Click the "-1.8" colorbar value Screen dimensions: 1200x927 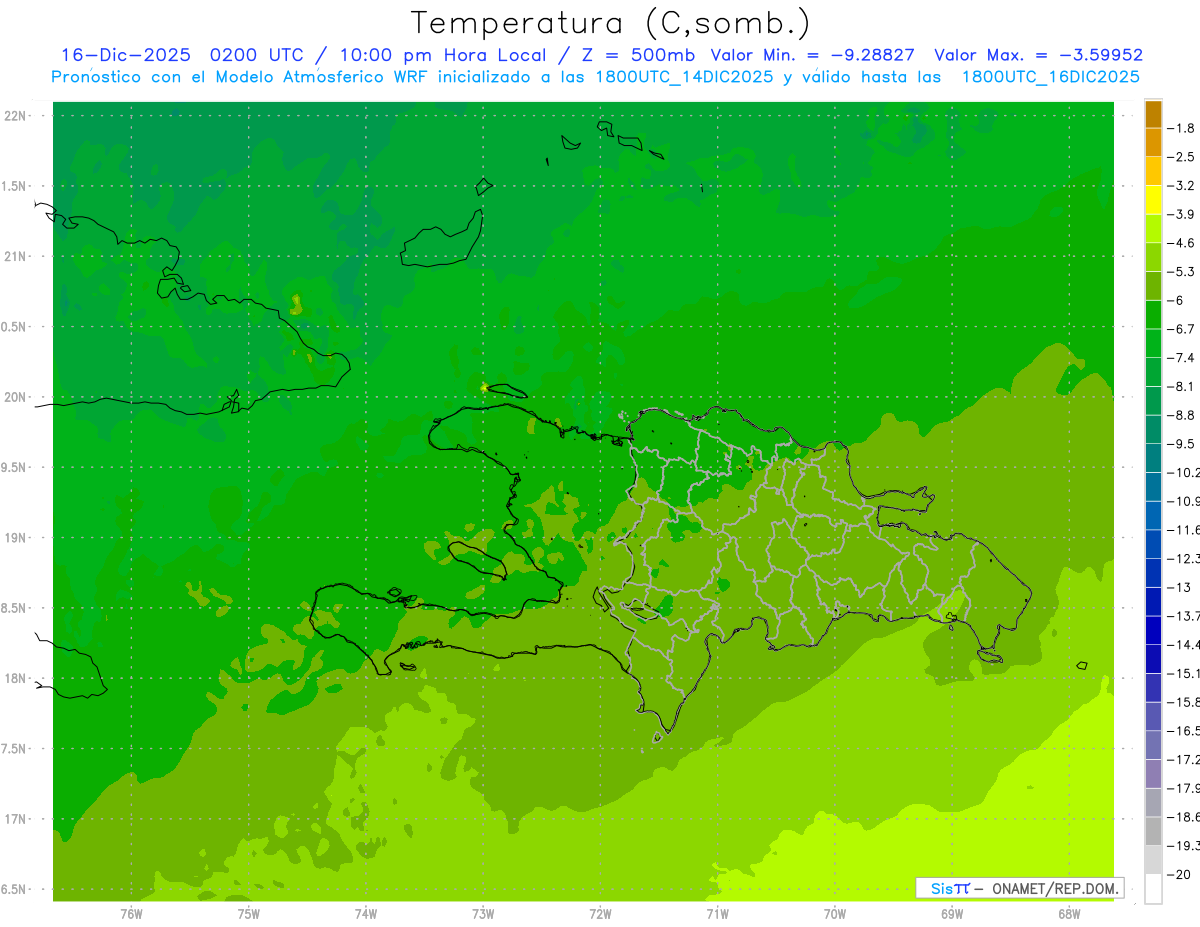[1182, 129]
